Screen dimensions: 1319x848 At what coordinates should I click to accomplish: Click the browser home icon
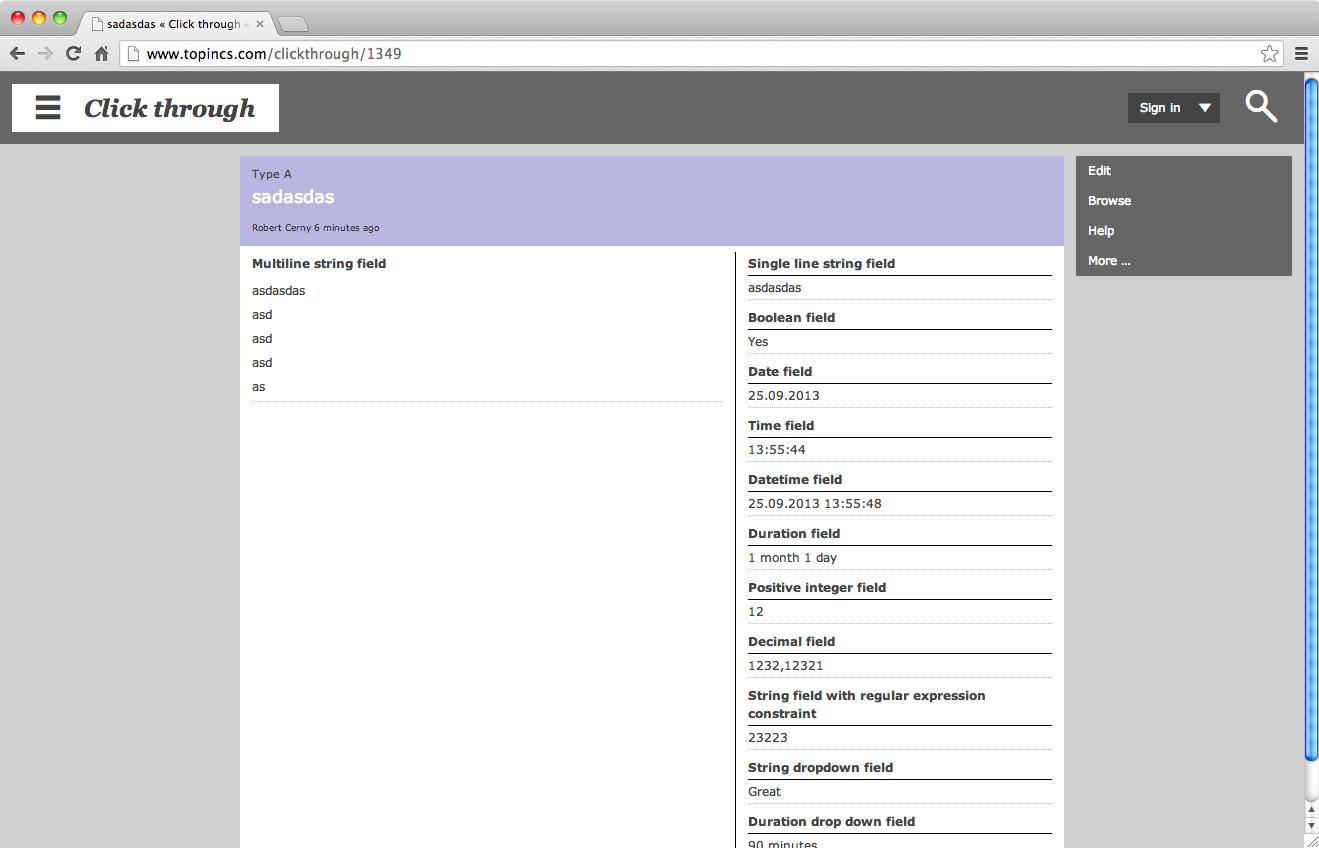[x=100, y=53]
